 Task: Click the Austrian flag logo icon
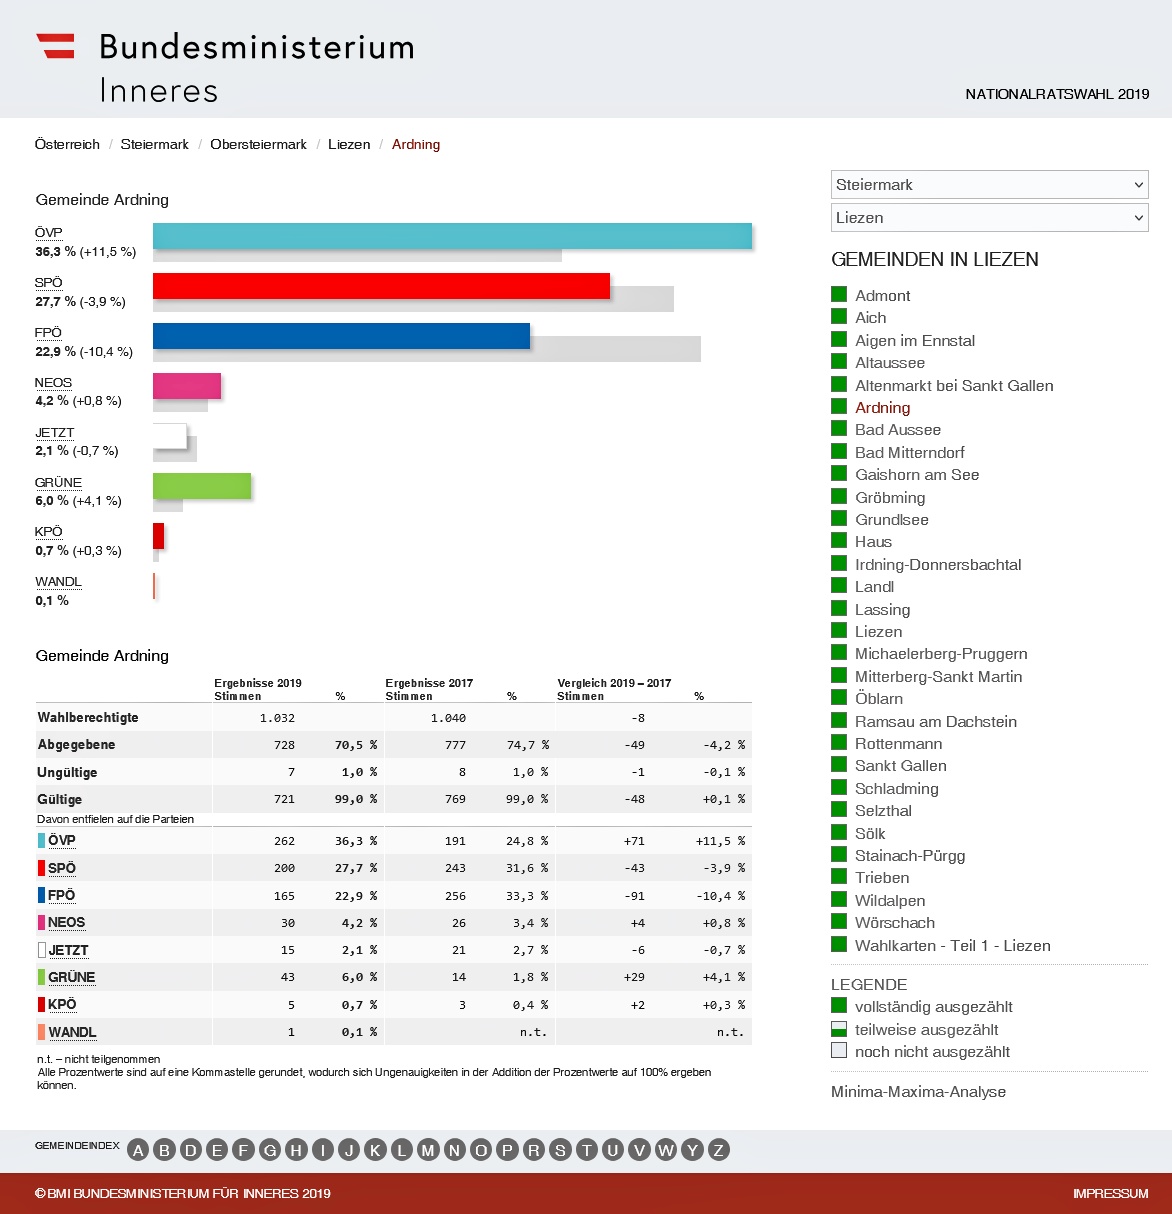[x=56, y=46]
